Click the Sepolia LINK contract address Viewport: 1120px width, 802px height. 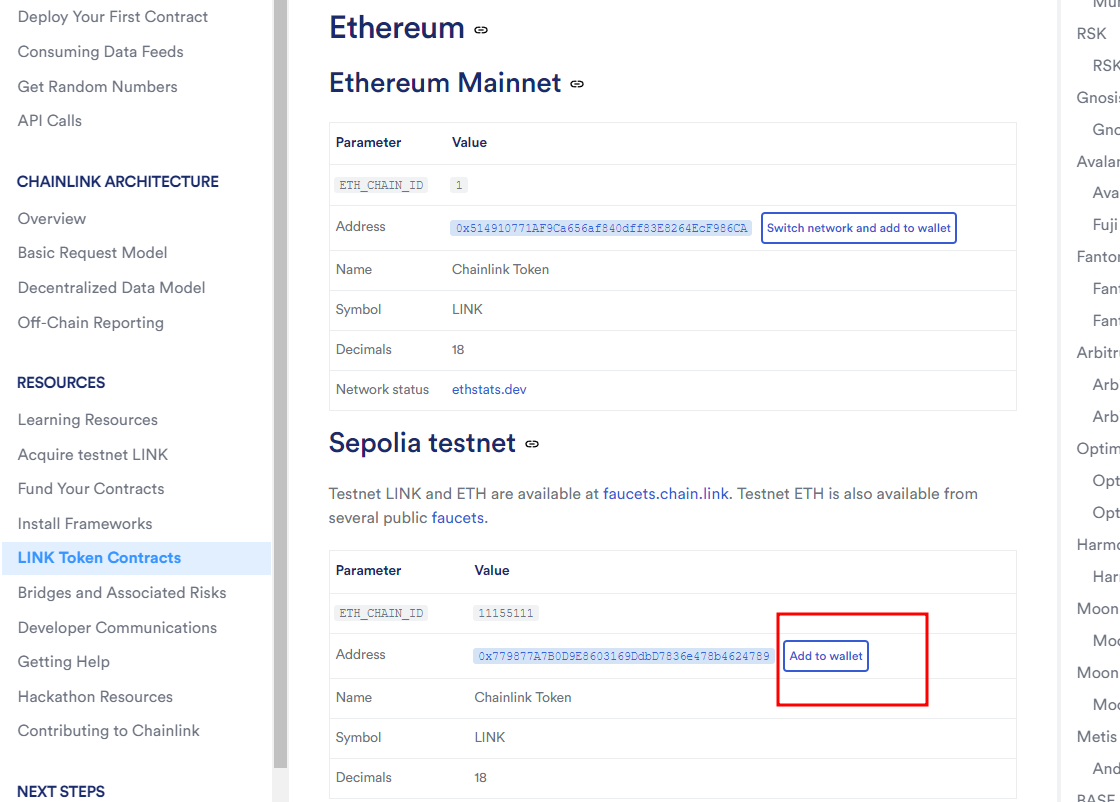coord(624,656)
